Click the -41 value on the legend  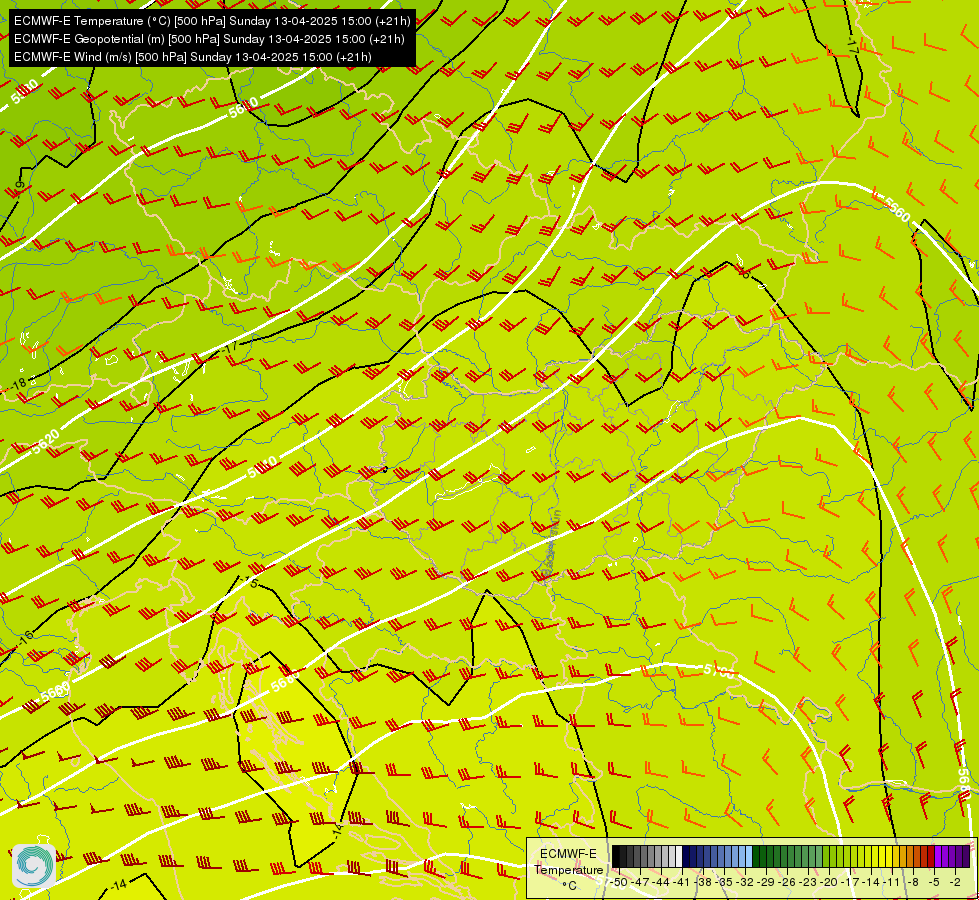[681, 883]
